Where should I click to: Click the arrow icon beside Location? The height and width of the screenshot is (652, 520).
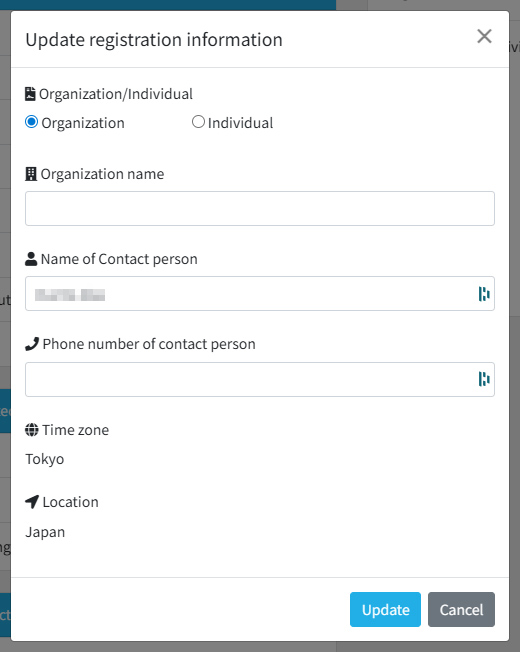coord(32,502)
